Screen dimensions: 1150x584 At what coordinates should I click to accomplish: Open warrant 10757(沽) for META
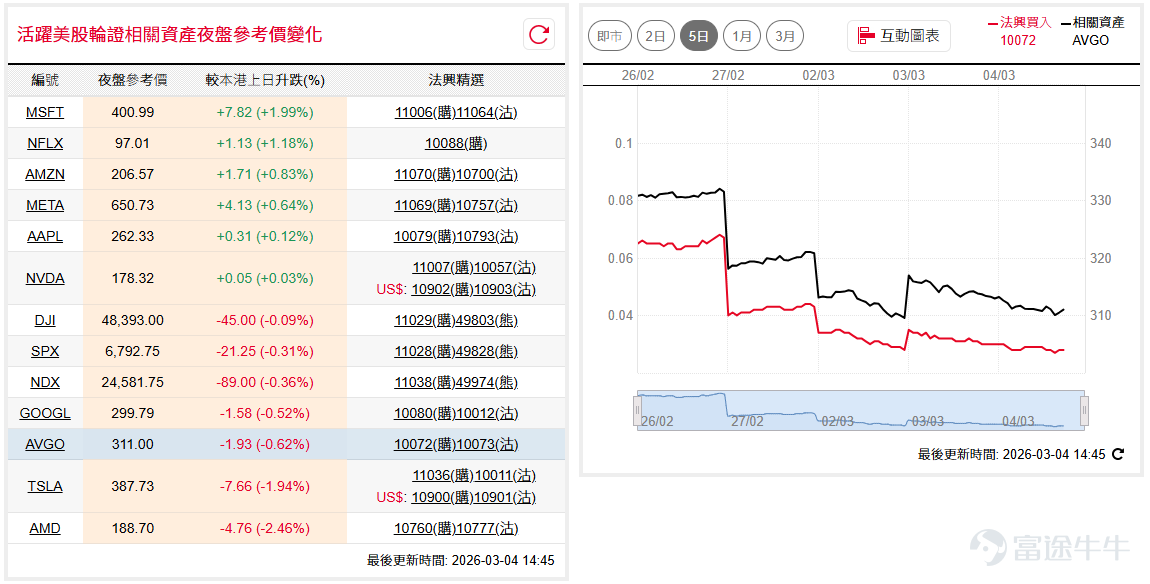pyautogui.click(x=487, y=205)
